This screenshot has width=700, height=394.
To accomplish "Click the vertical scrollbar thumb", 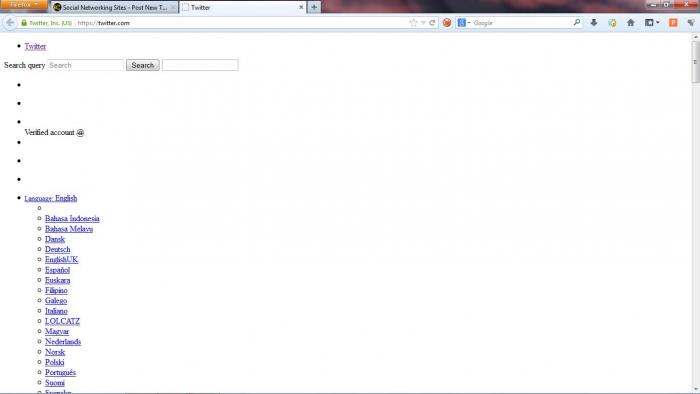I will (x=696, y=62).
